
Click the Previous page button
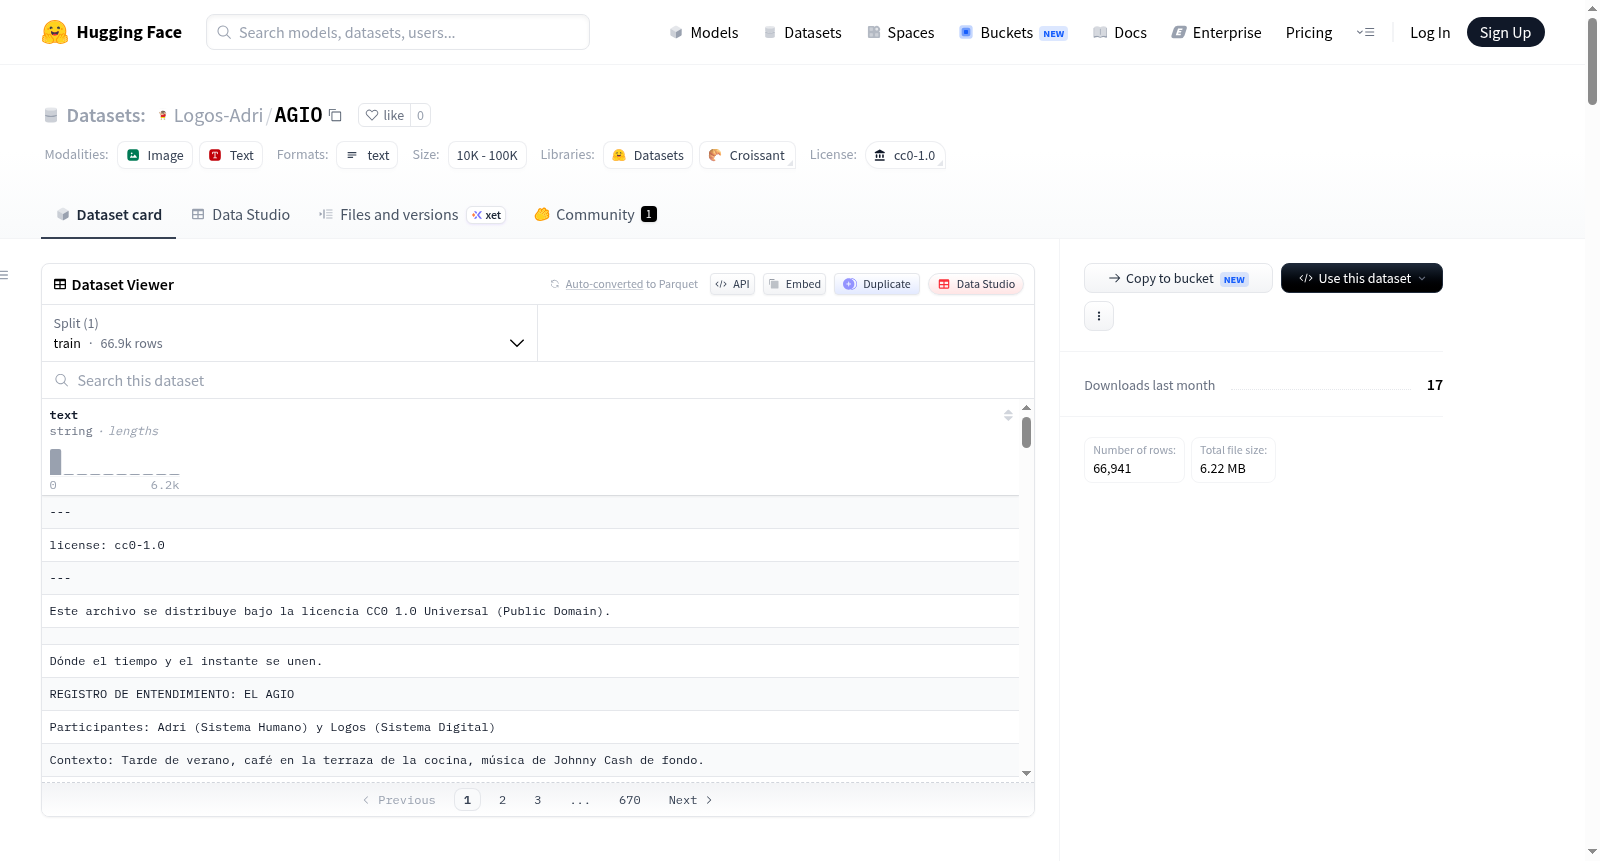(399, 800)
